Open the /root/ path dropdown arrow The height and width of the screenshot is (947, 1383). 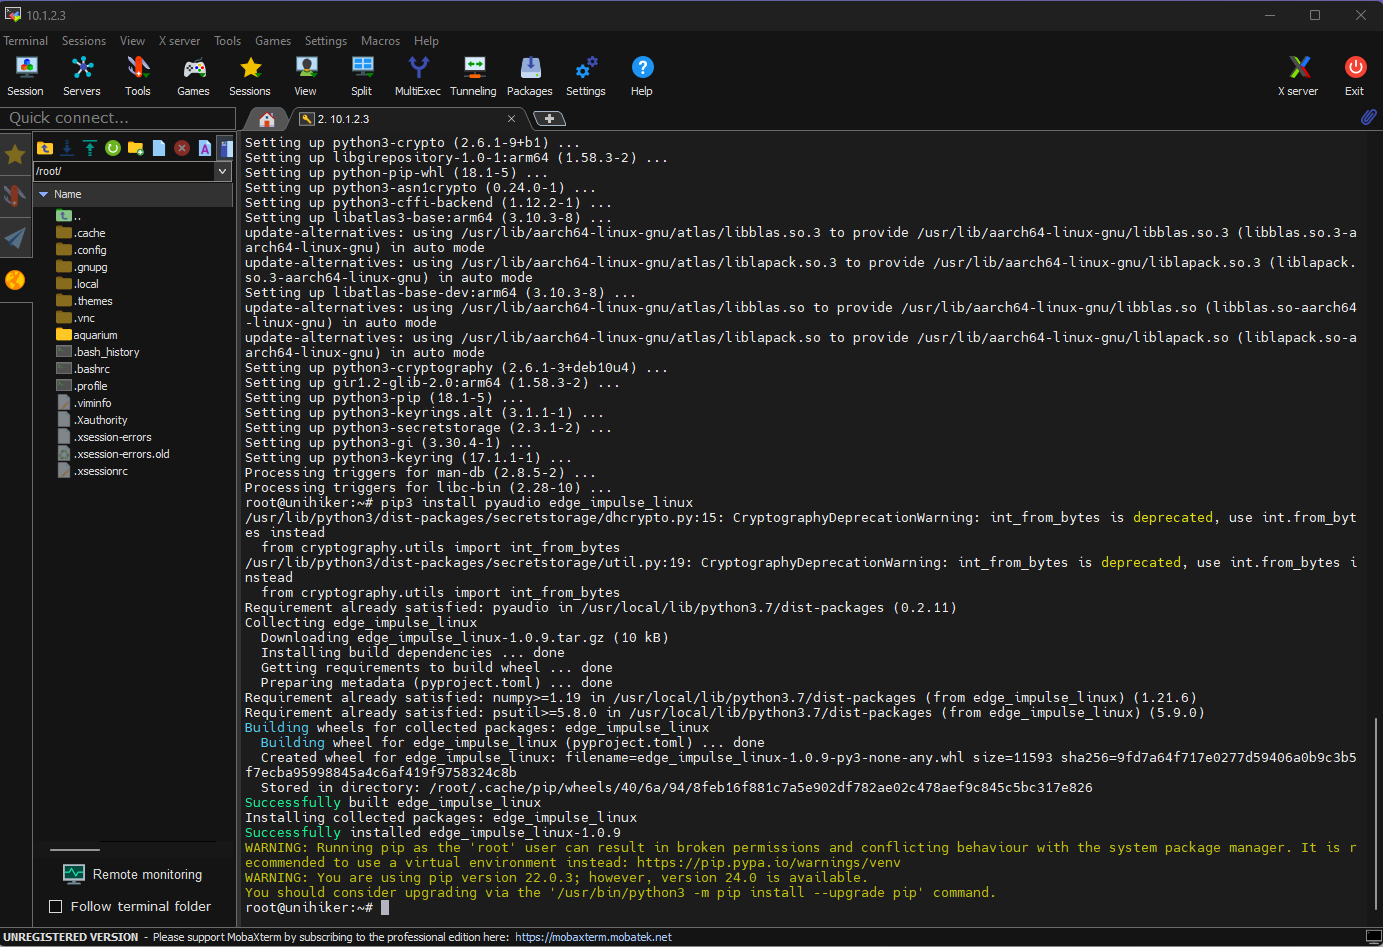click(222, 171)
